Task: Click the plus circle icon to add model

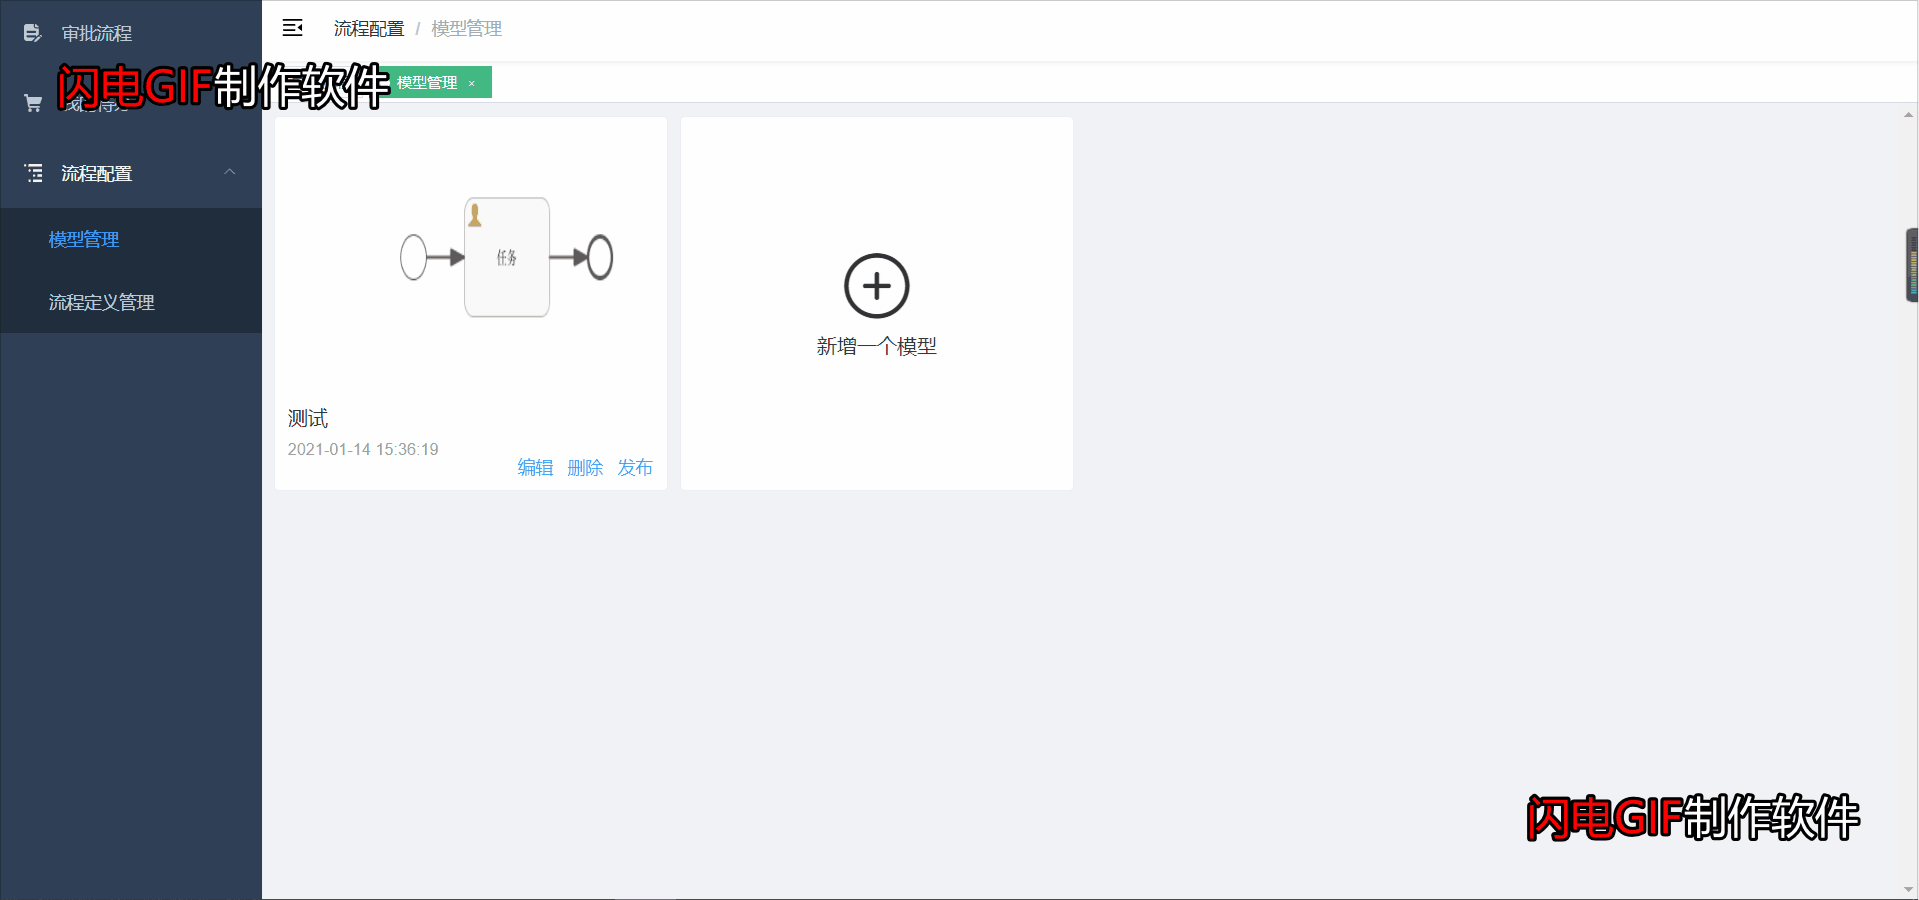Action: pos(876,286)
